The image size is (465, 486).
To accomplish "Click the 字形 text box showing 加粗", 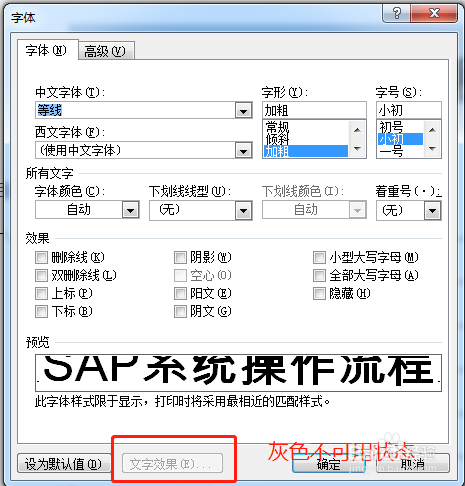I will point(314,110).
